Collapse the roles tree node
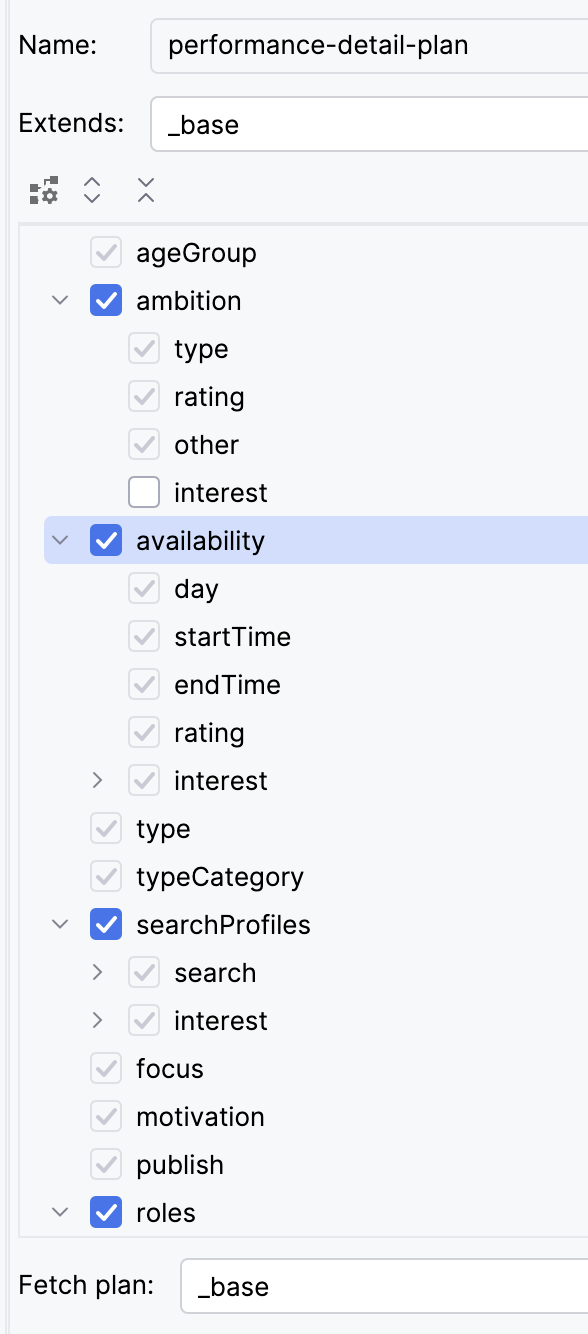 pos(60,1213)
